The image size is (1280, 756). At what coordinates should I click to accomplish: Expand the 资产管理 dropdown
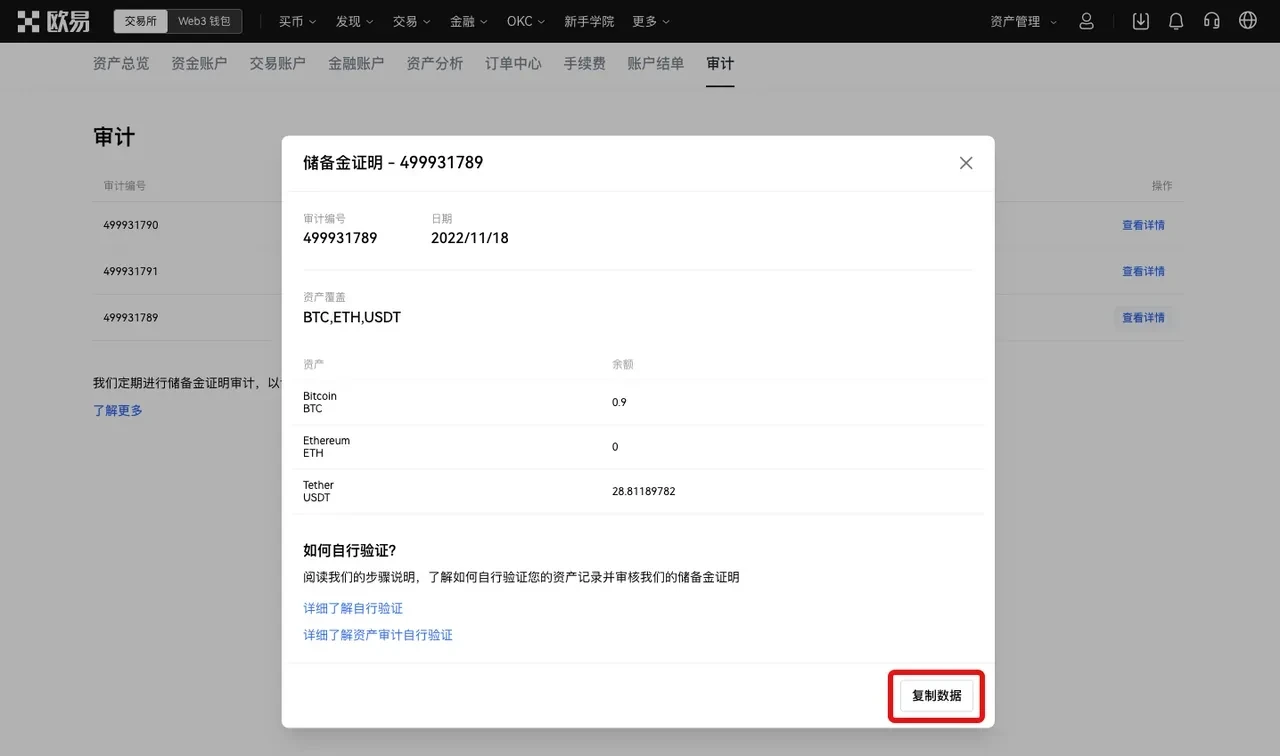tap(1023, 21)
